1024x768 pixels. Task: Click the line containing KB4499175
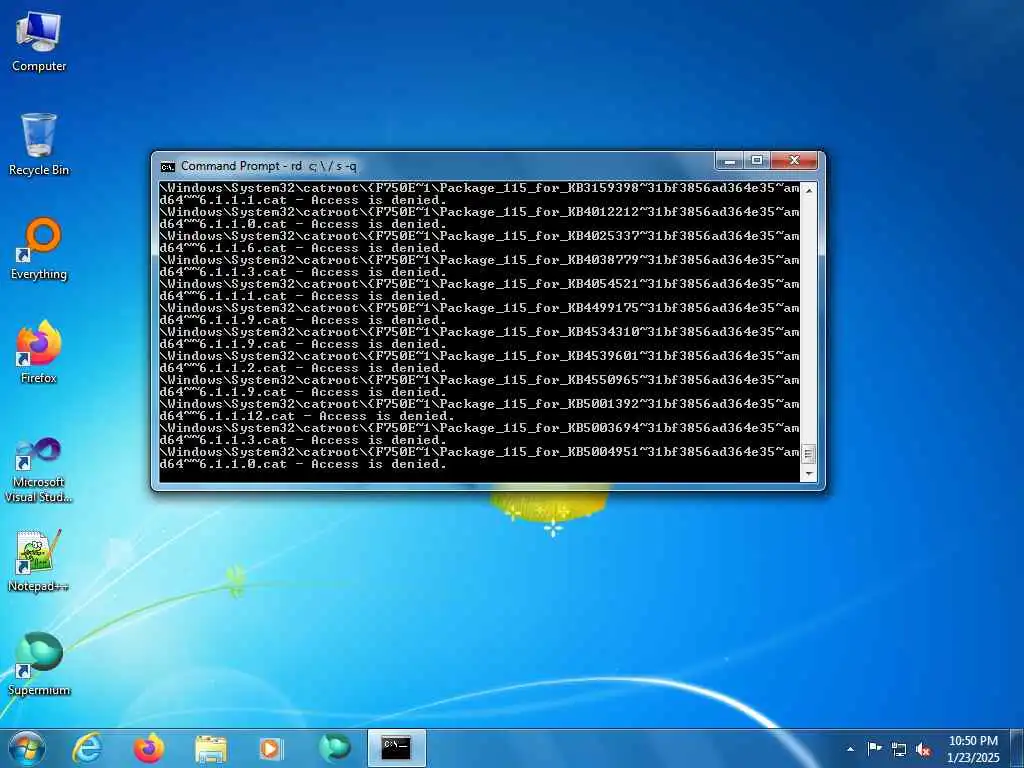pos(479,308)
